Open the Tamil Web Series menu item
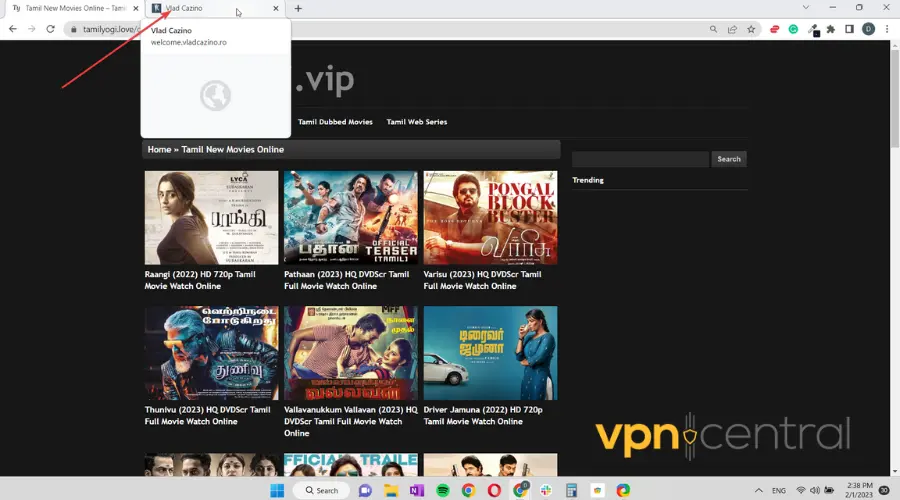This screenshot has height=500, width=900. point(416,122)
